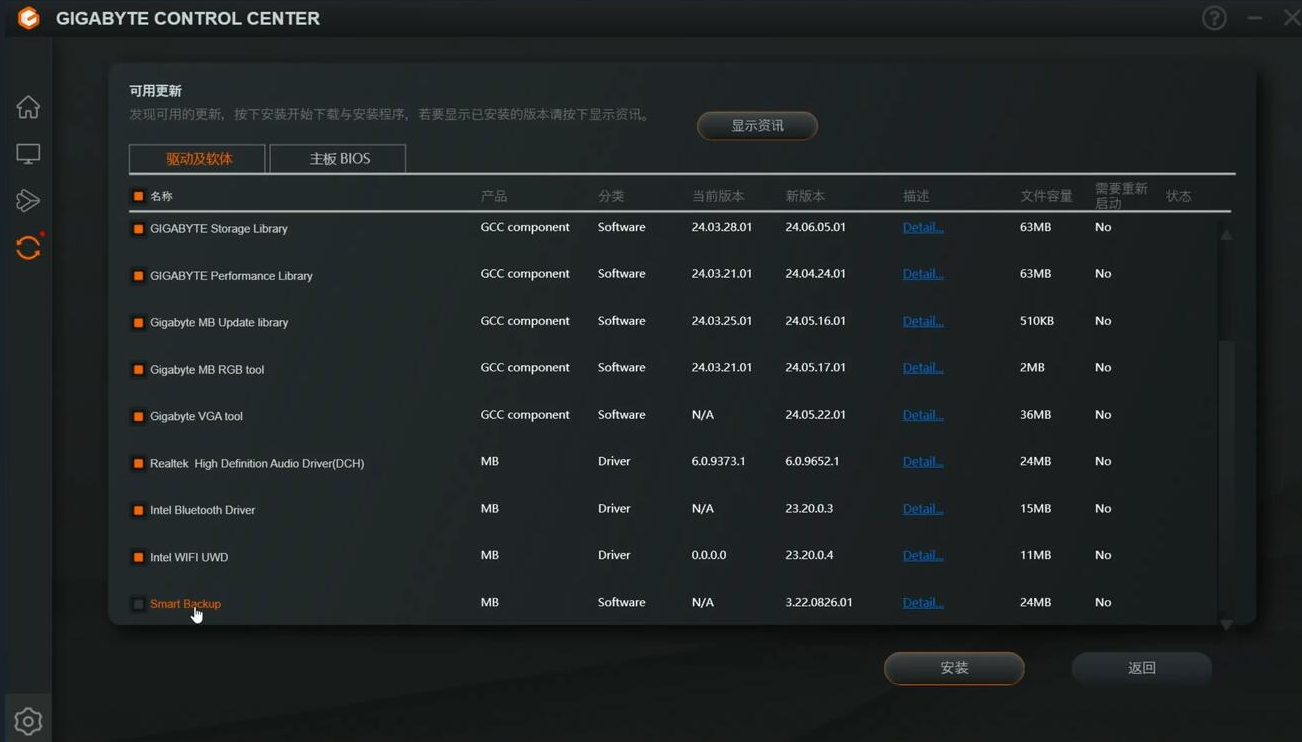Image resolution: width=1302 pixels, height=742 pixels.
Task: Select the 驱动及软体 tab
Action: [198, 159]
